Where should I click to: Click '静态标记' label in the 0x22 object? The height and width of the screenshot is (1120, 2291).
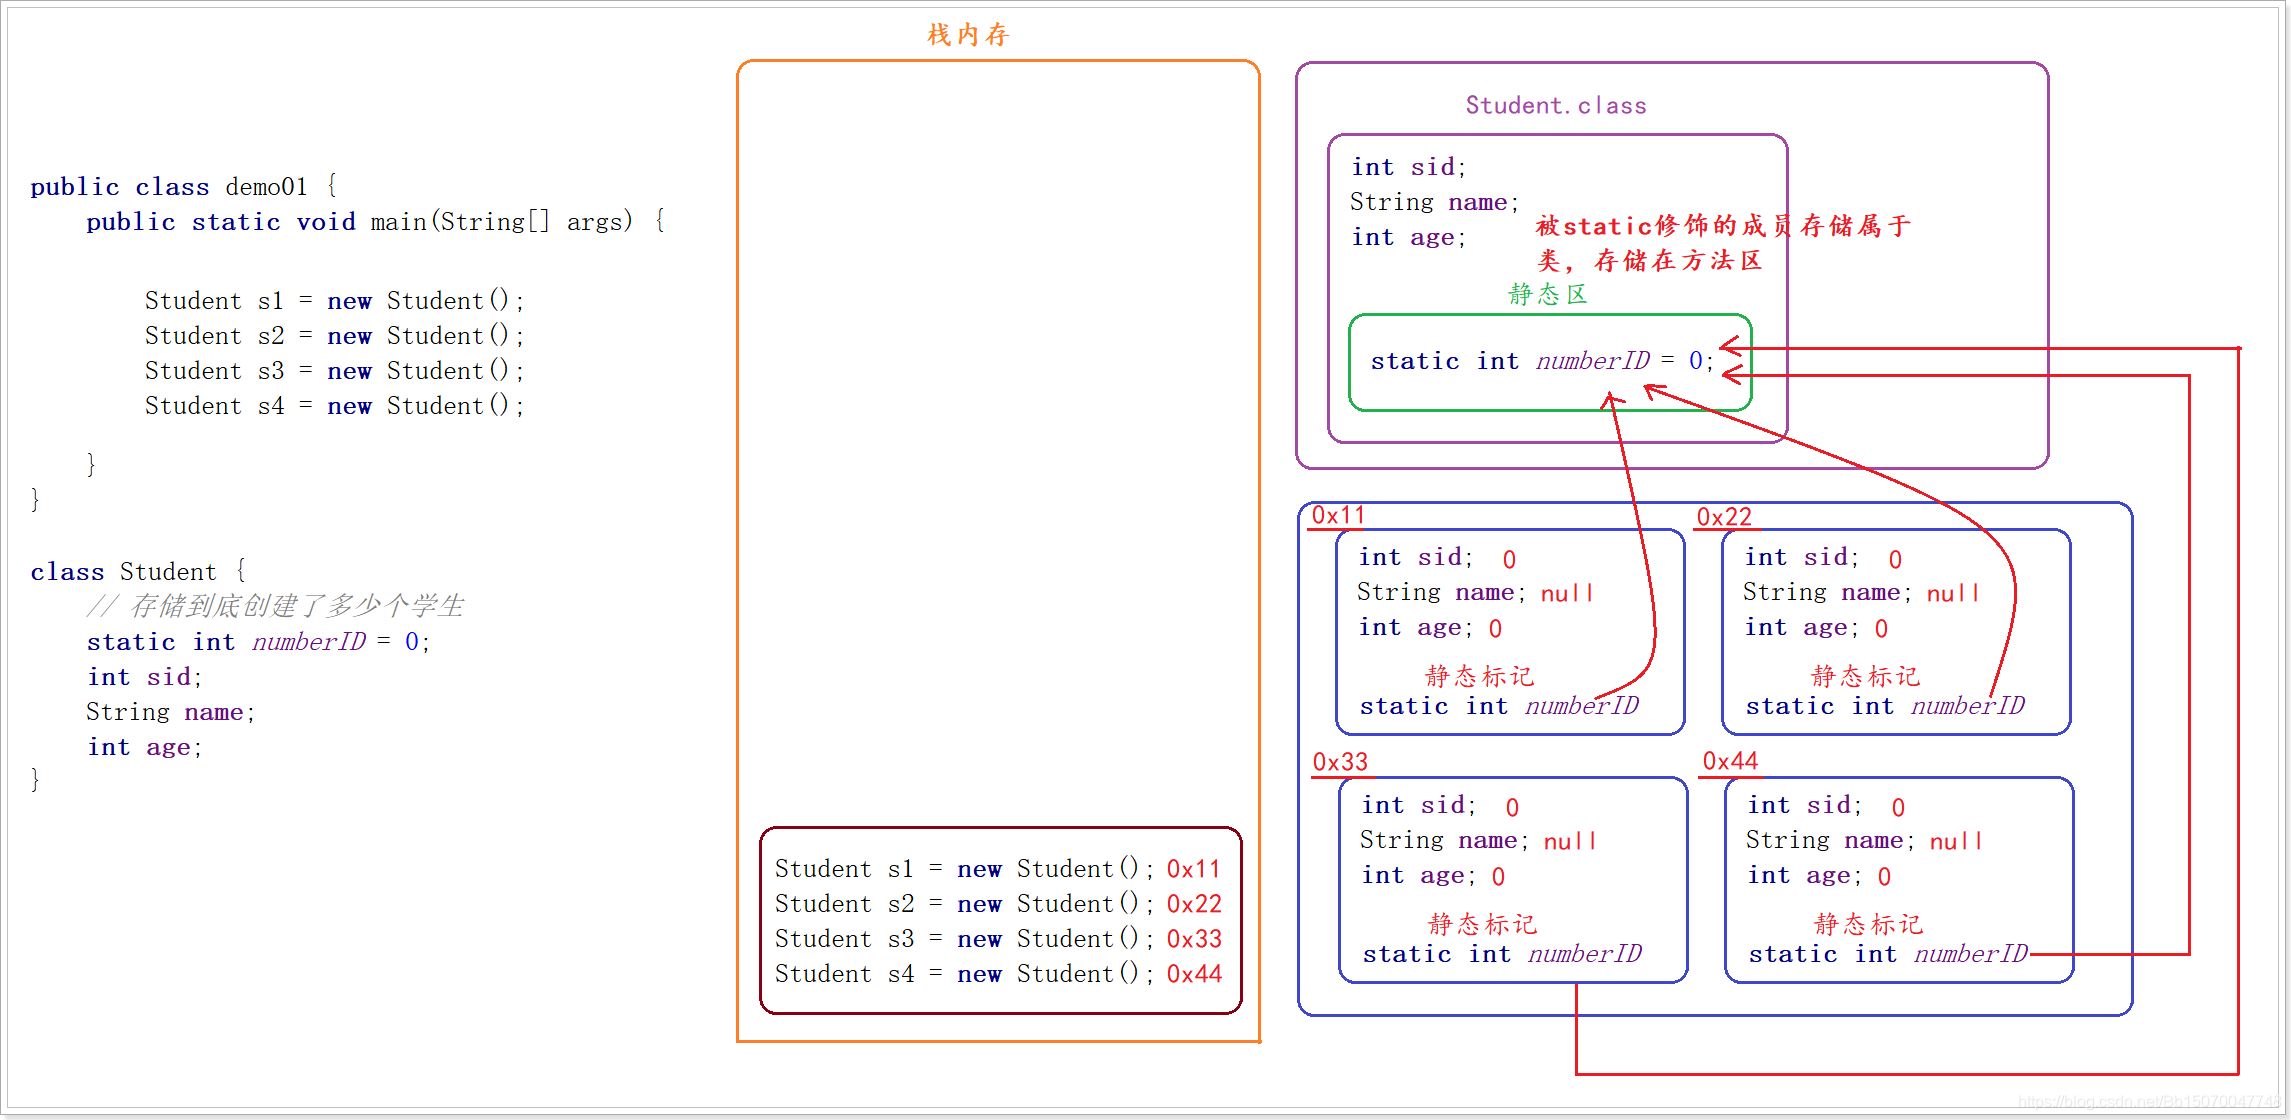[1865, 676]
